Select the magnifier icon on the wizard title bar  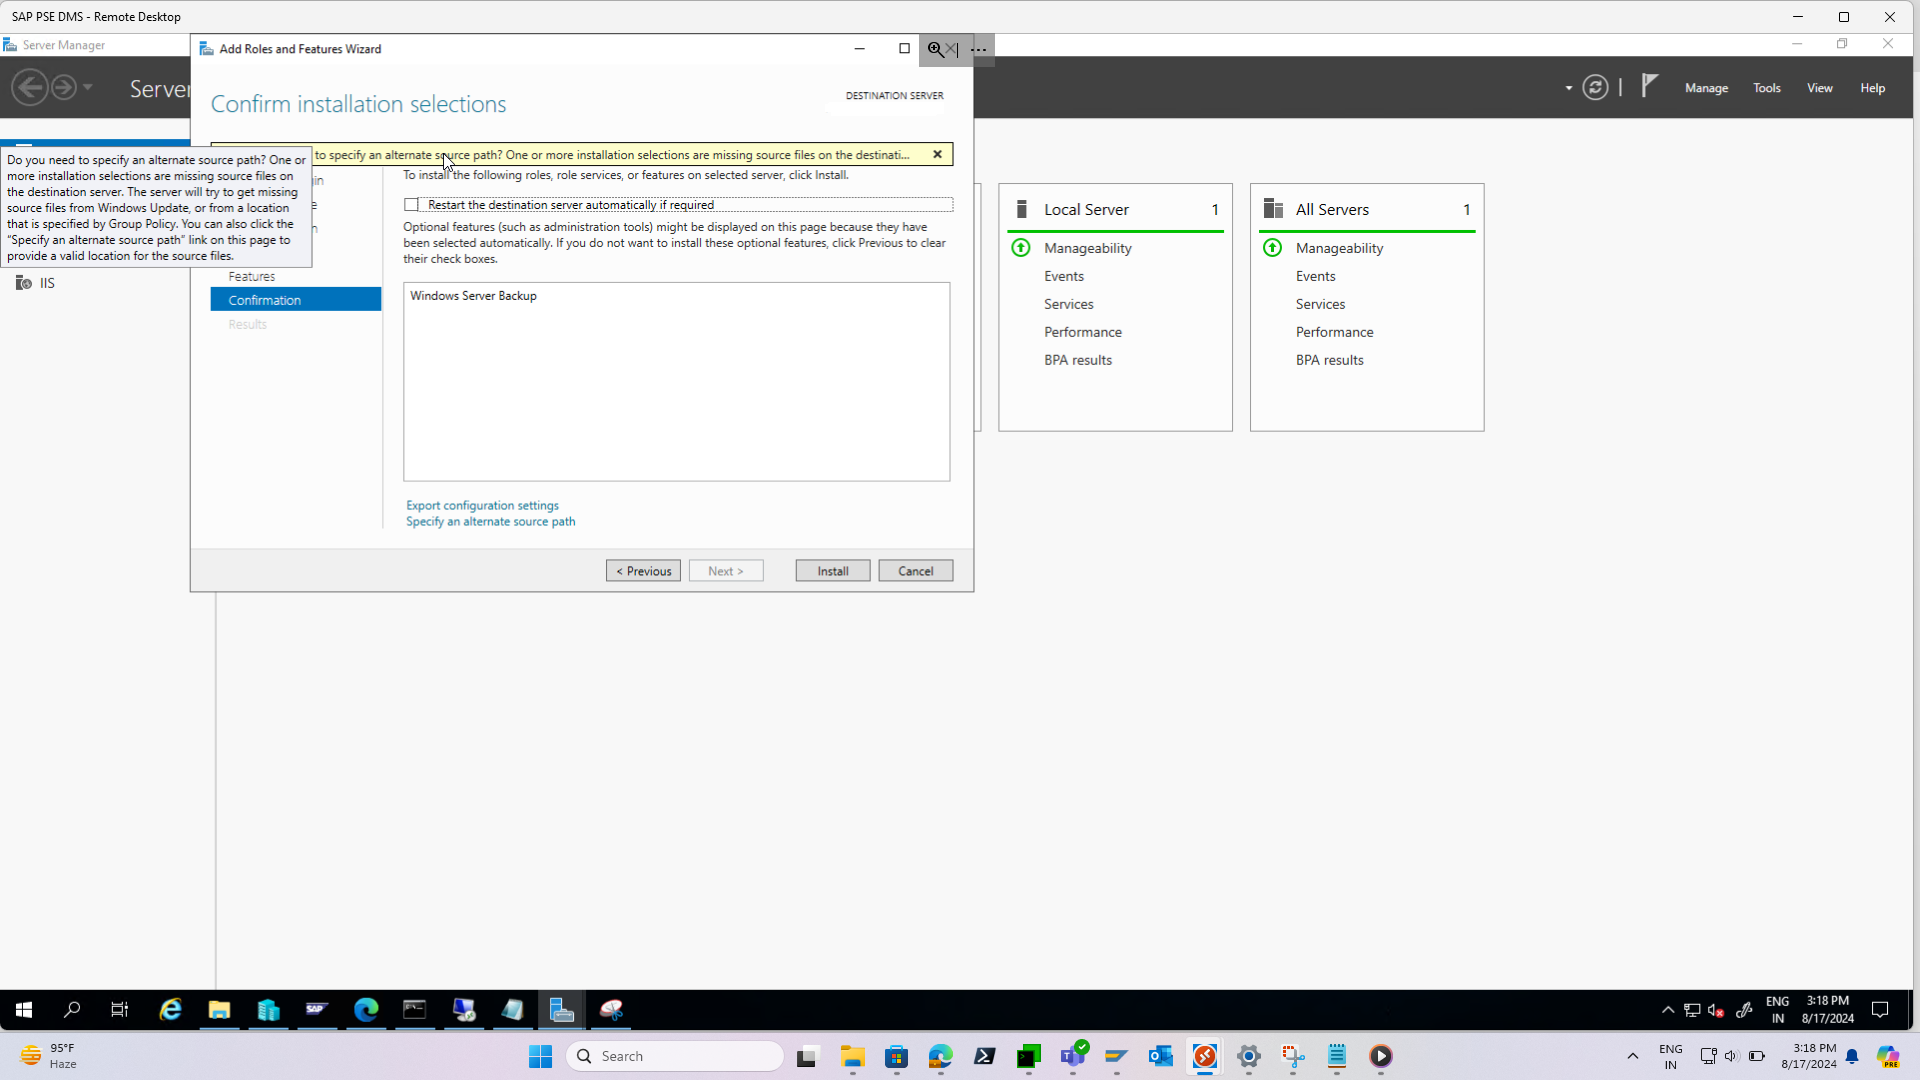tap(933, 49)
